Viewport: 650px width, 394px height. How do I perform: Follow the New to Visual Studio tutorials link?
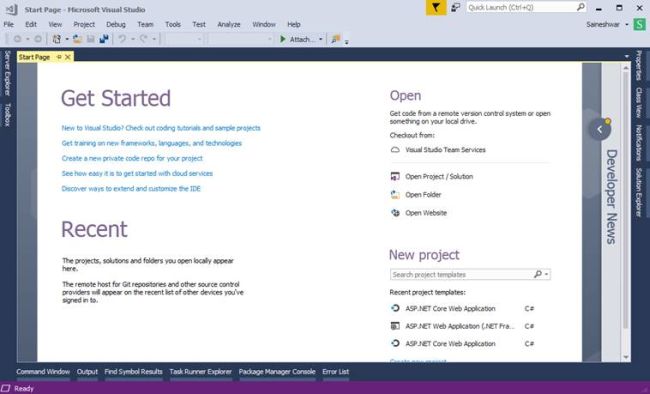click(x=161, y=128)
